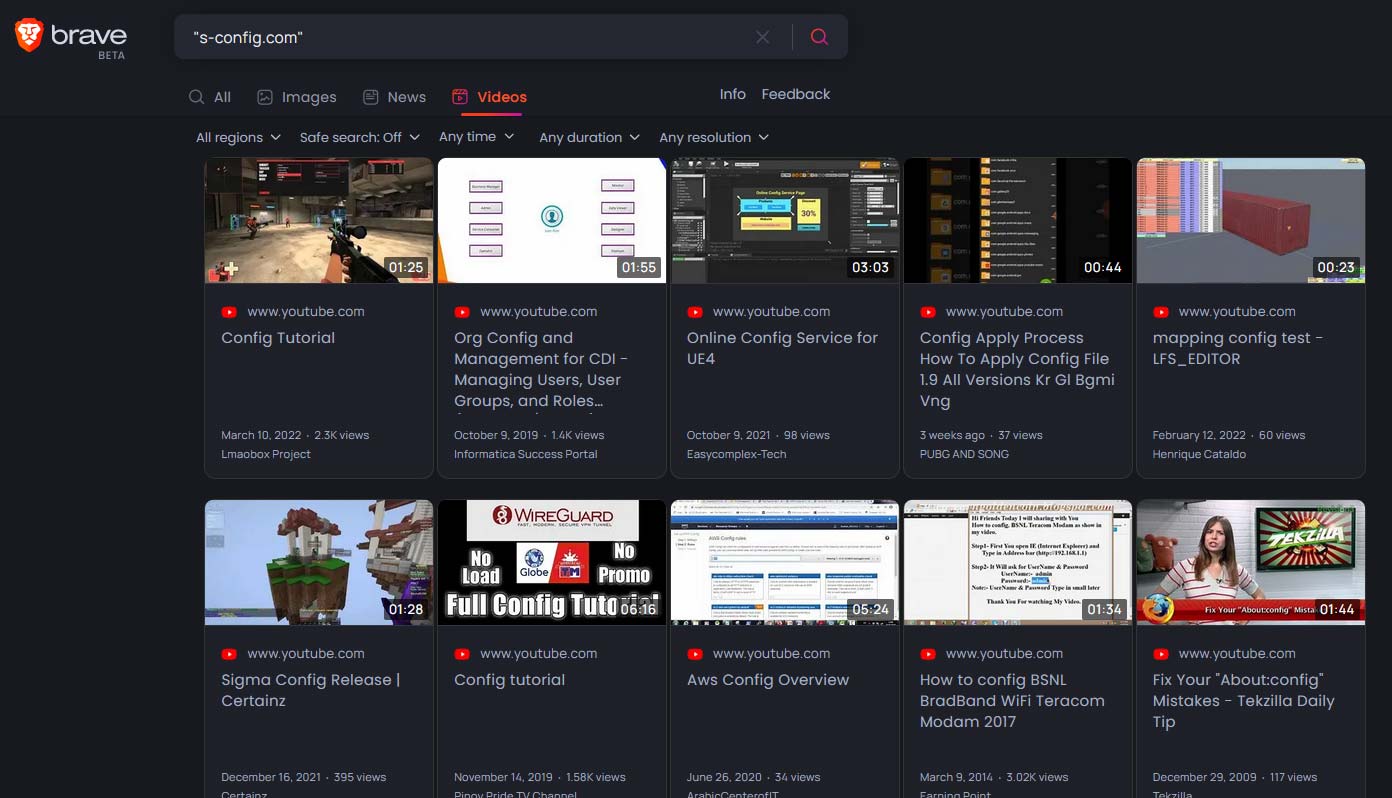Open the Config Tutorial video title
Viewport: 1392px width, 798px height.
coord(278,338)
